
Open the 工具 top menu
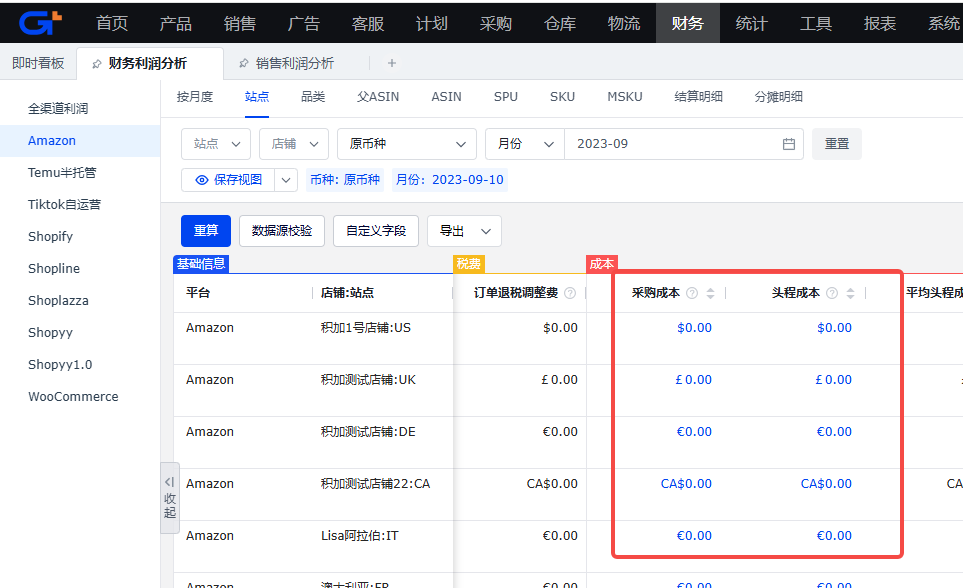click(x=816, y=23)
